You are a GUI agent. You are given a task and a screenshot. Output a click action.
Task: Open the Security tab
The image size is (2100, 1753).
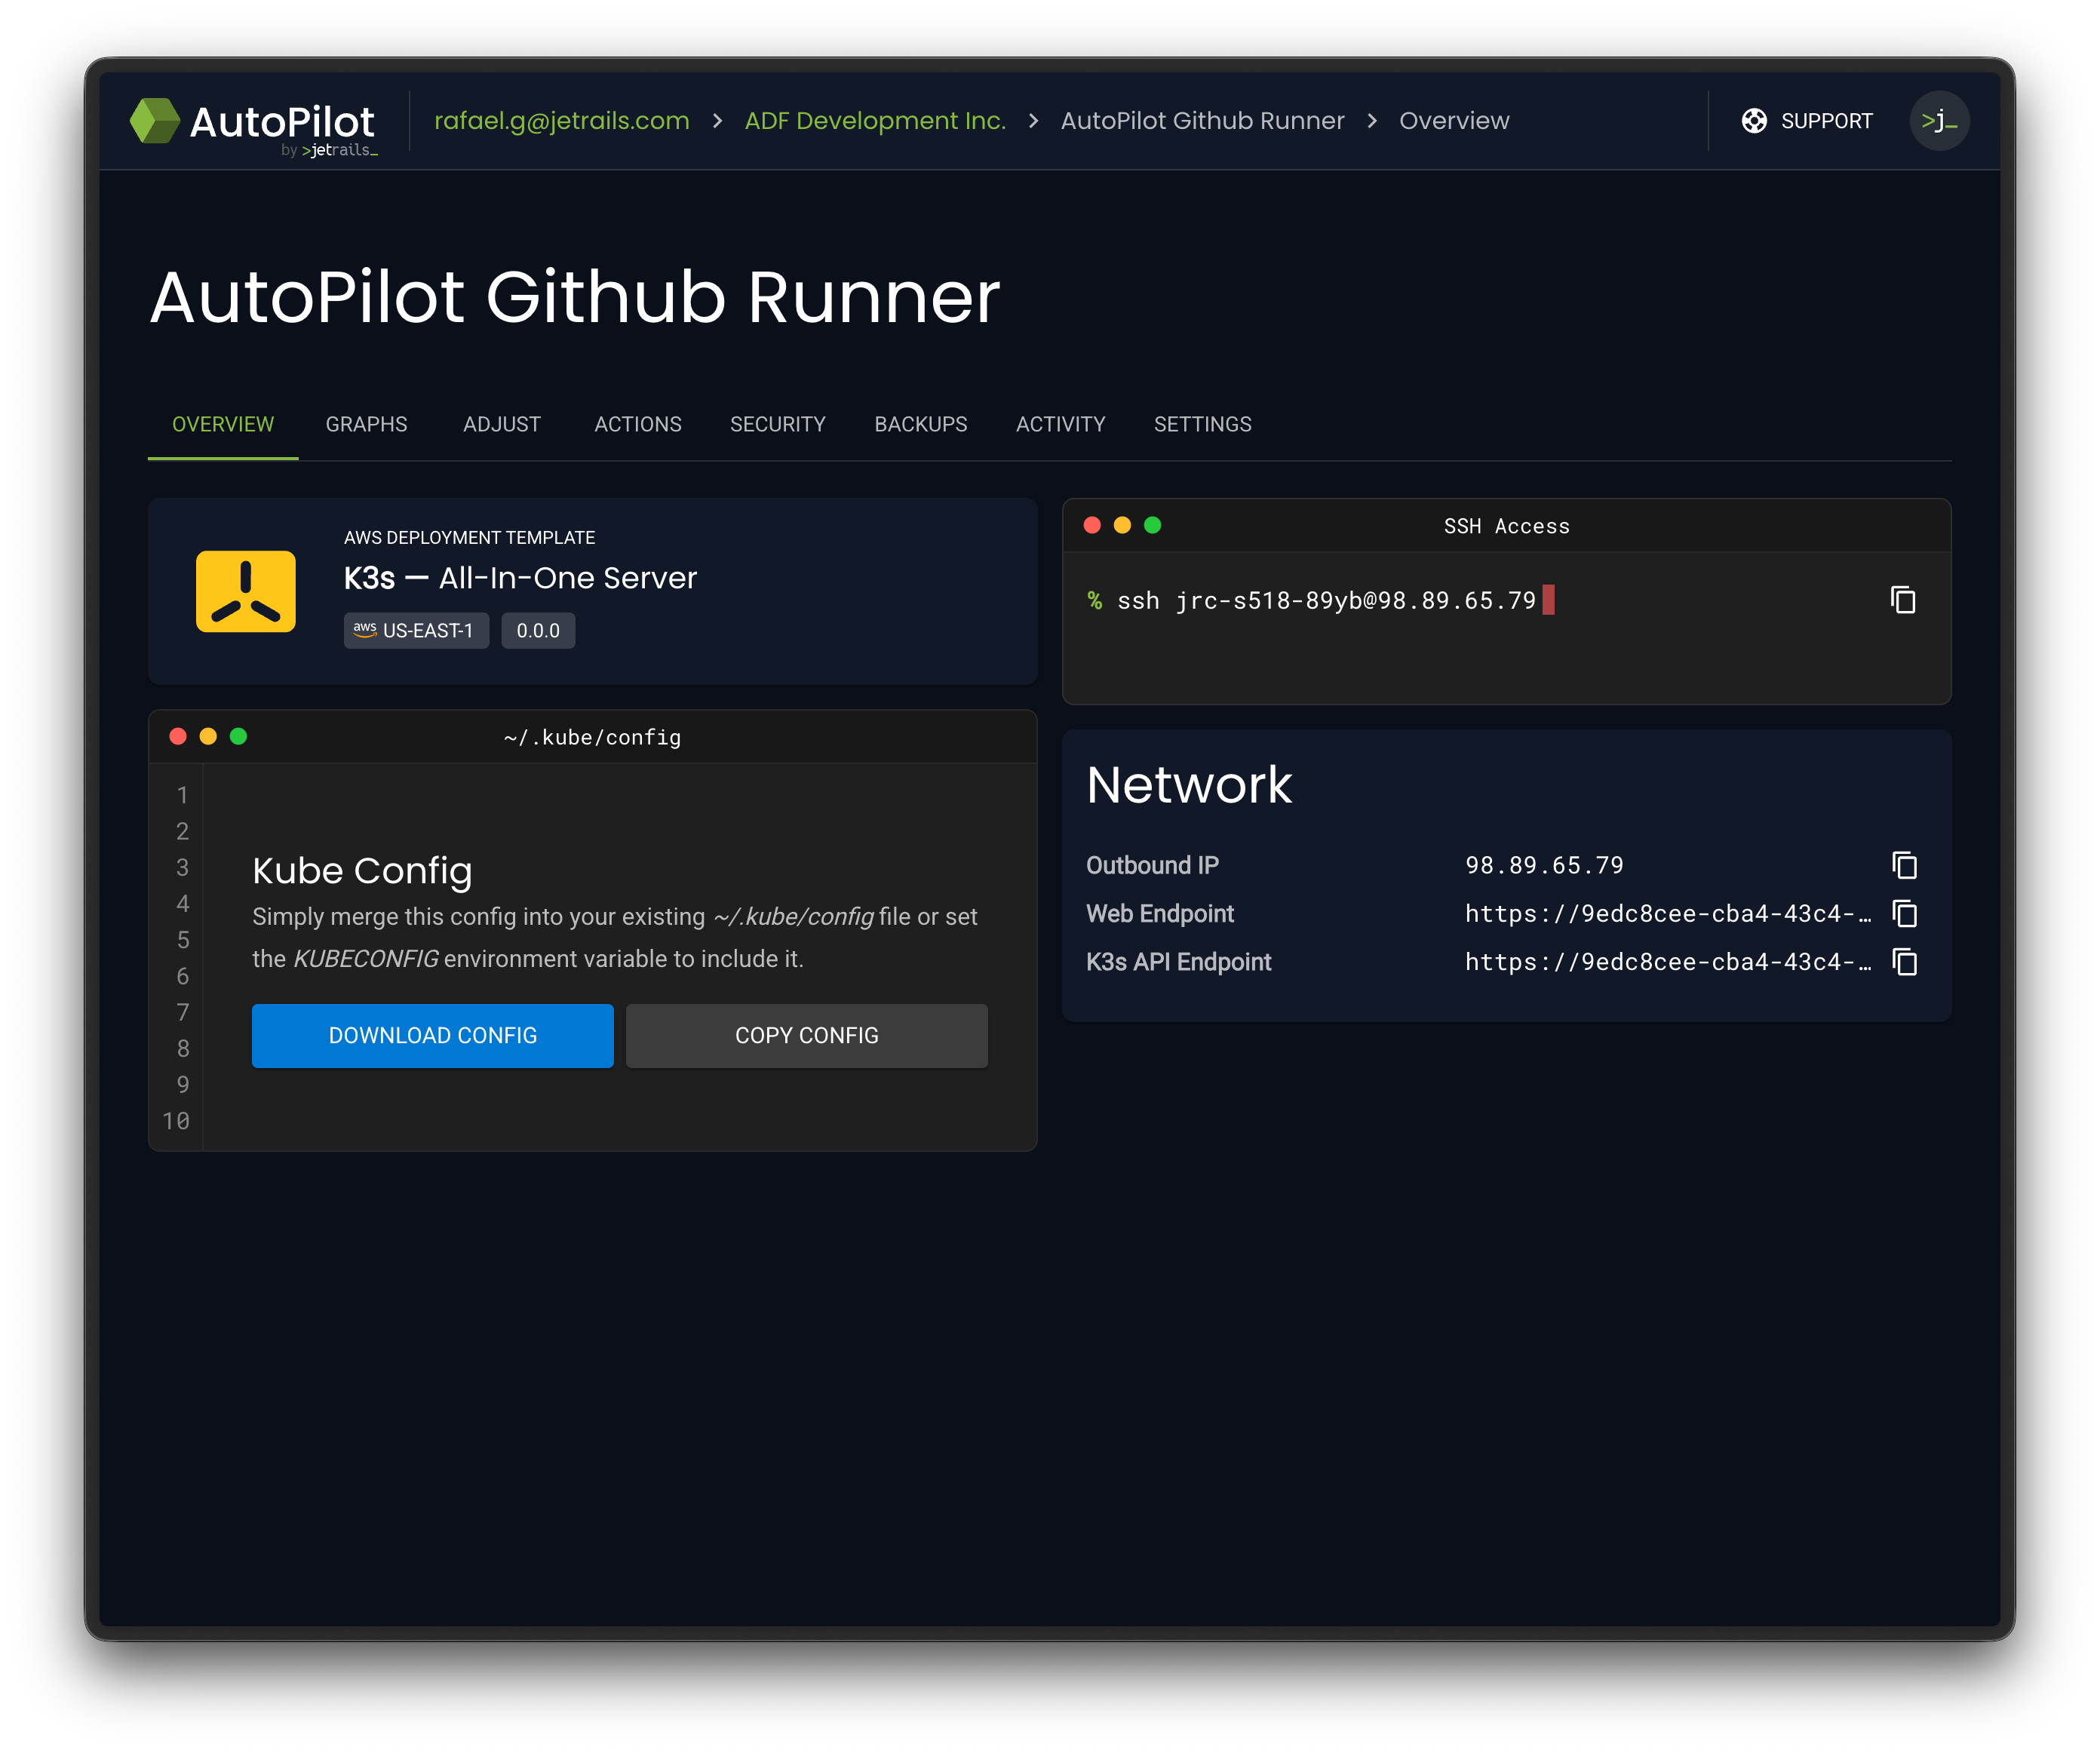tap(778, 424)
